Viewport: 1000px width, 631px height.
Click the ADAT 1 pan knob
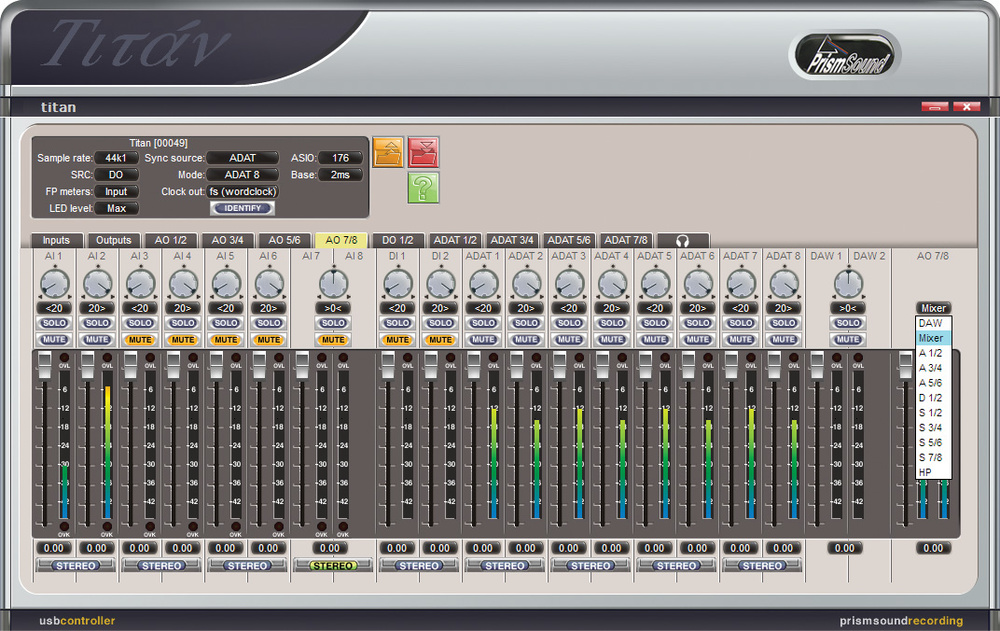tap(483, 284)
